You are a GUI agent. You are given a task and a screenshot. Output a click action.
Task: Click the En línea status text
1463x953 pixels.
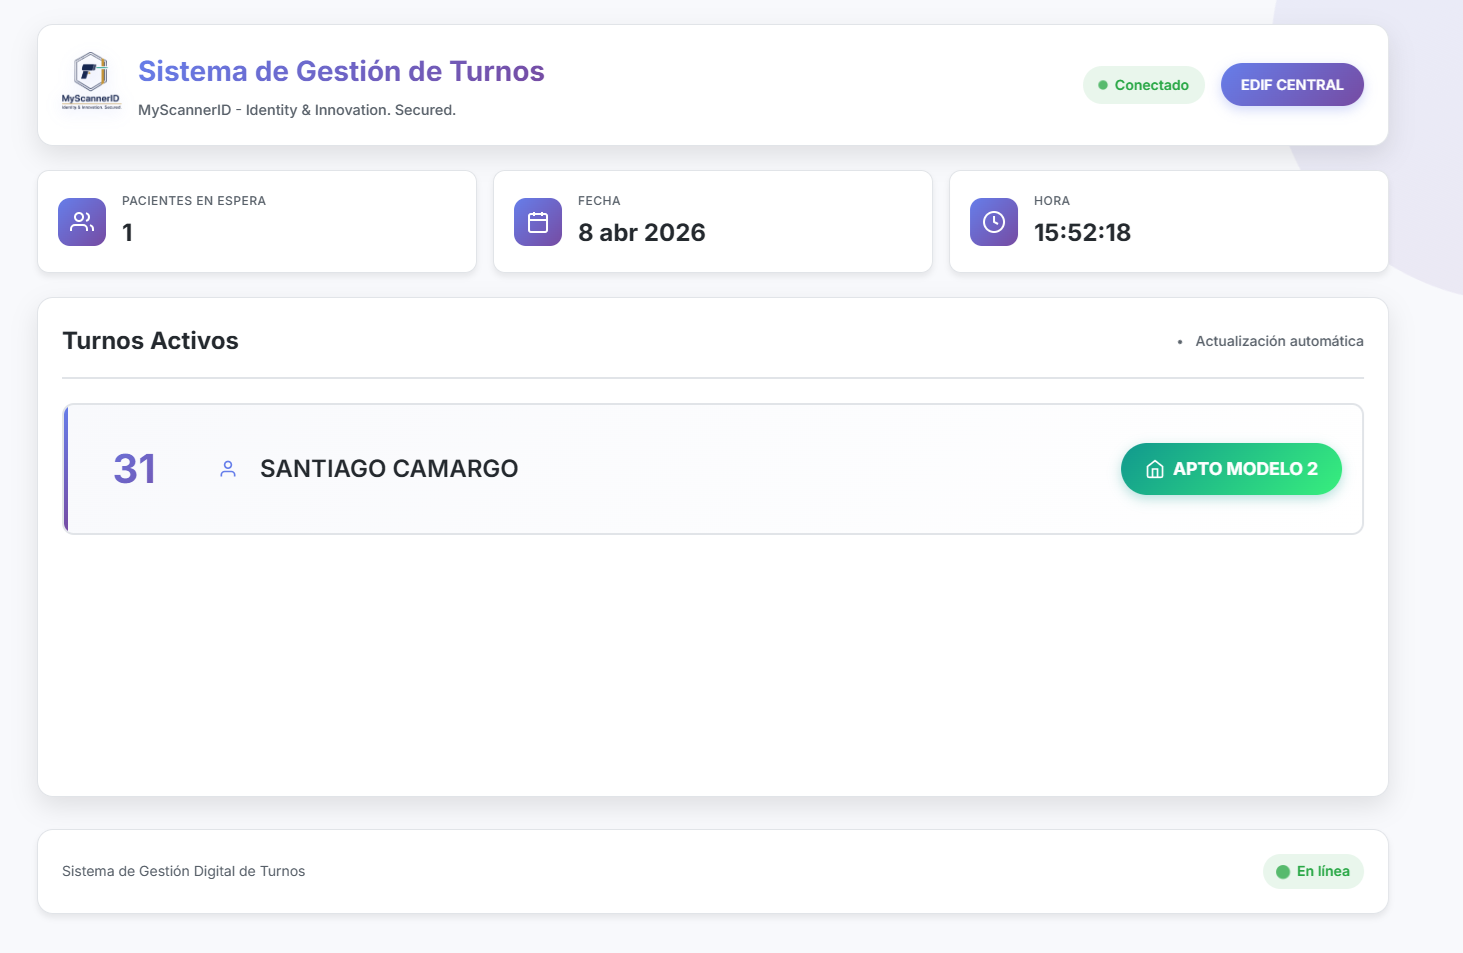pyautogui.click(x=1323, y=871)
